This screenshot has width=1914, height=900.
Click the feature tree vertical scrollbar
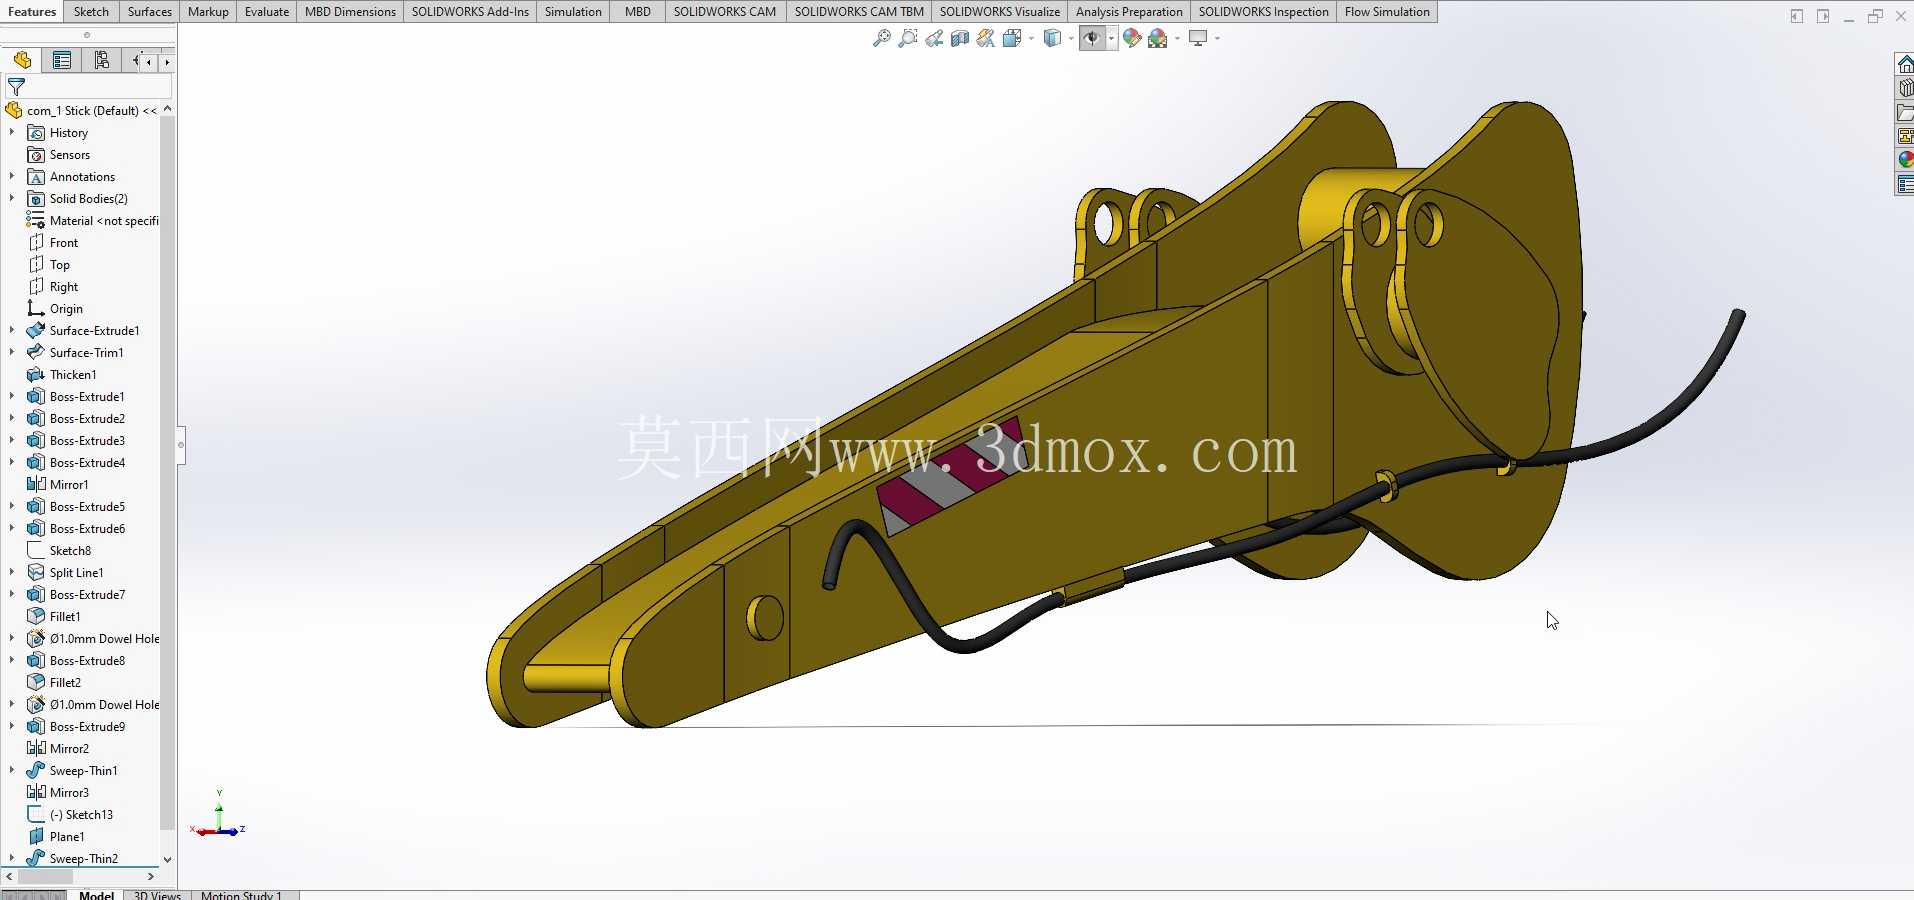tap(167, 472)
